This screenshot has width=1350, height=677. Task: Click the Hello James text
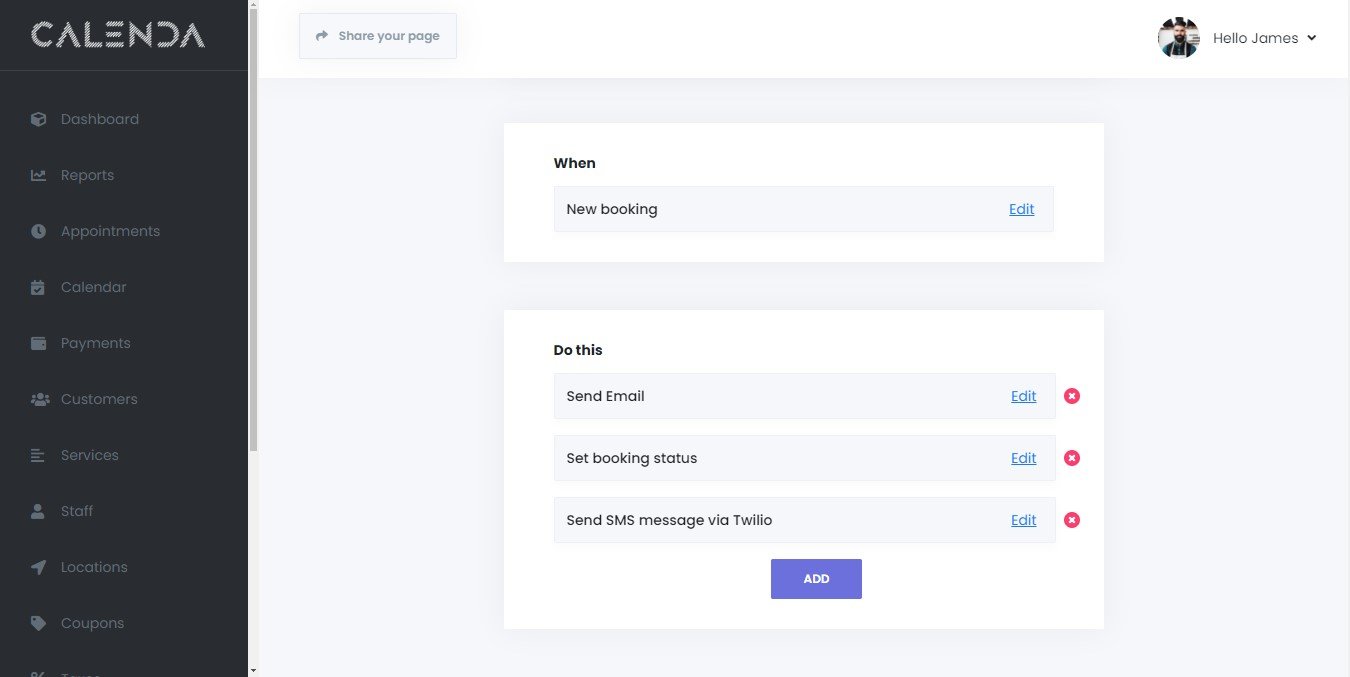1255,38
